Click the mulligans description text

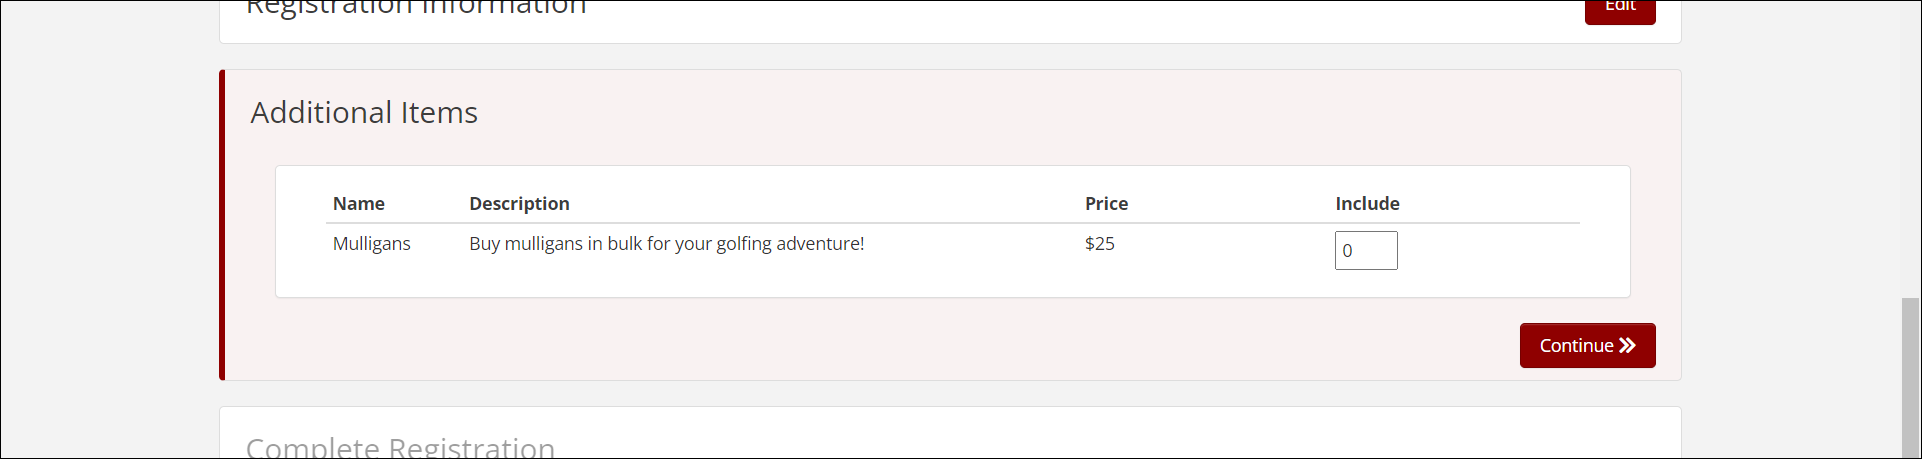click(x=666, y=244)
